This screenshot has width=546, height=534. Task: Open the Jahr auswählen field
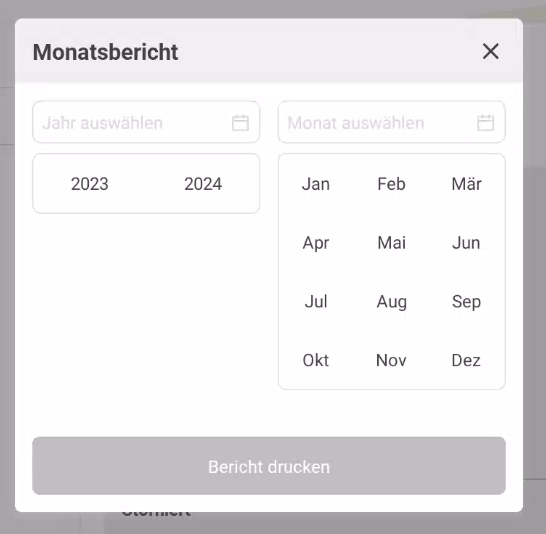click(x=146, y=122)
